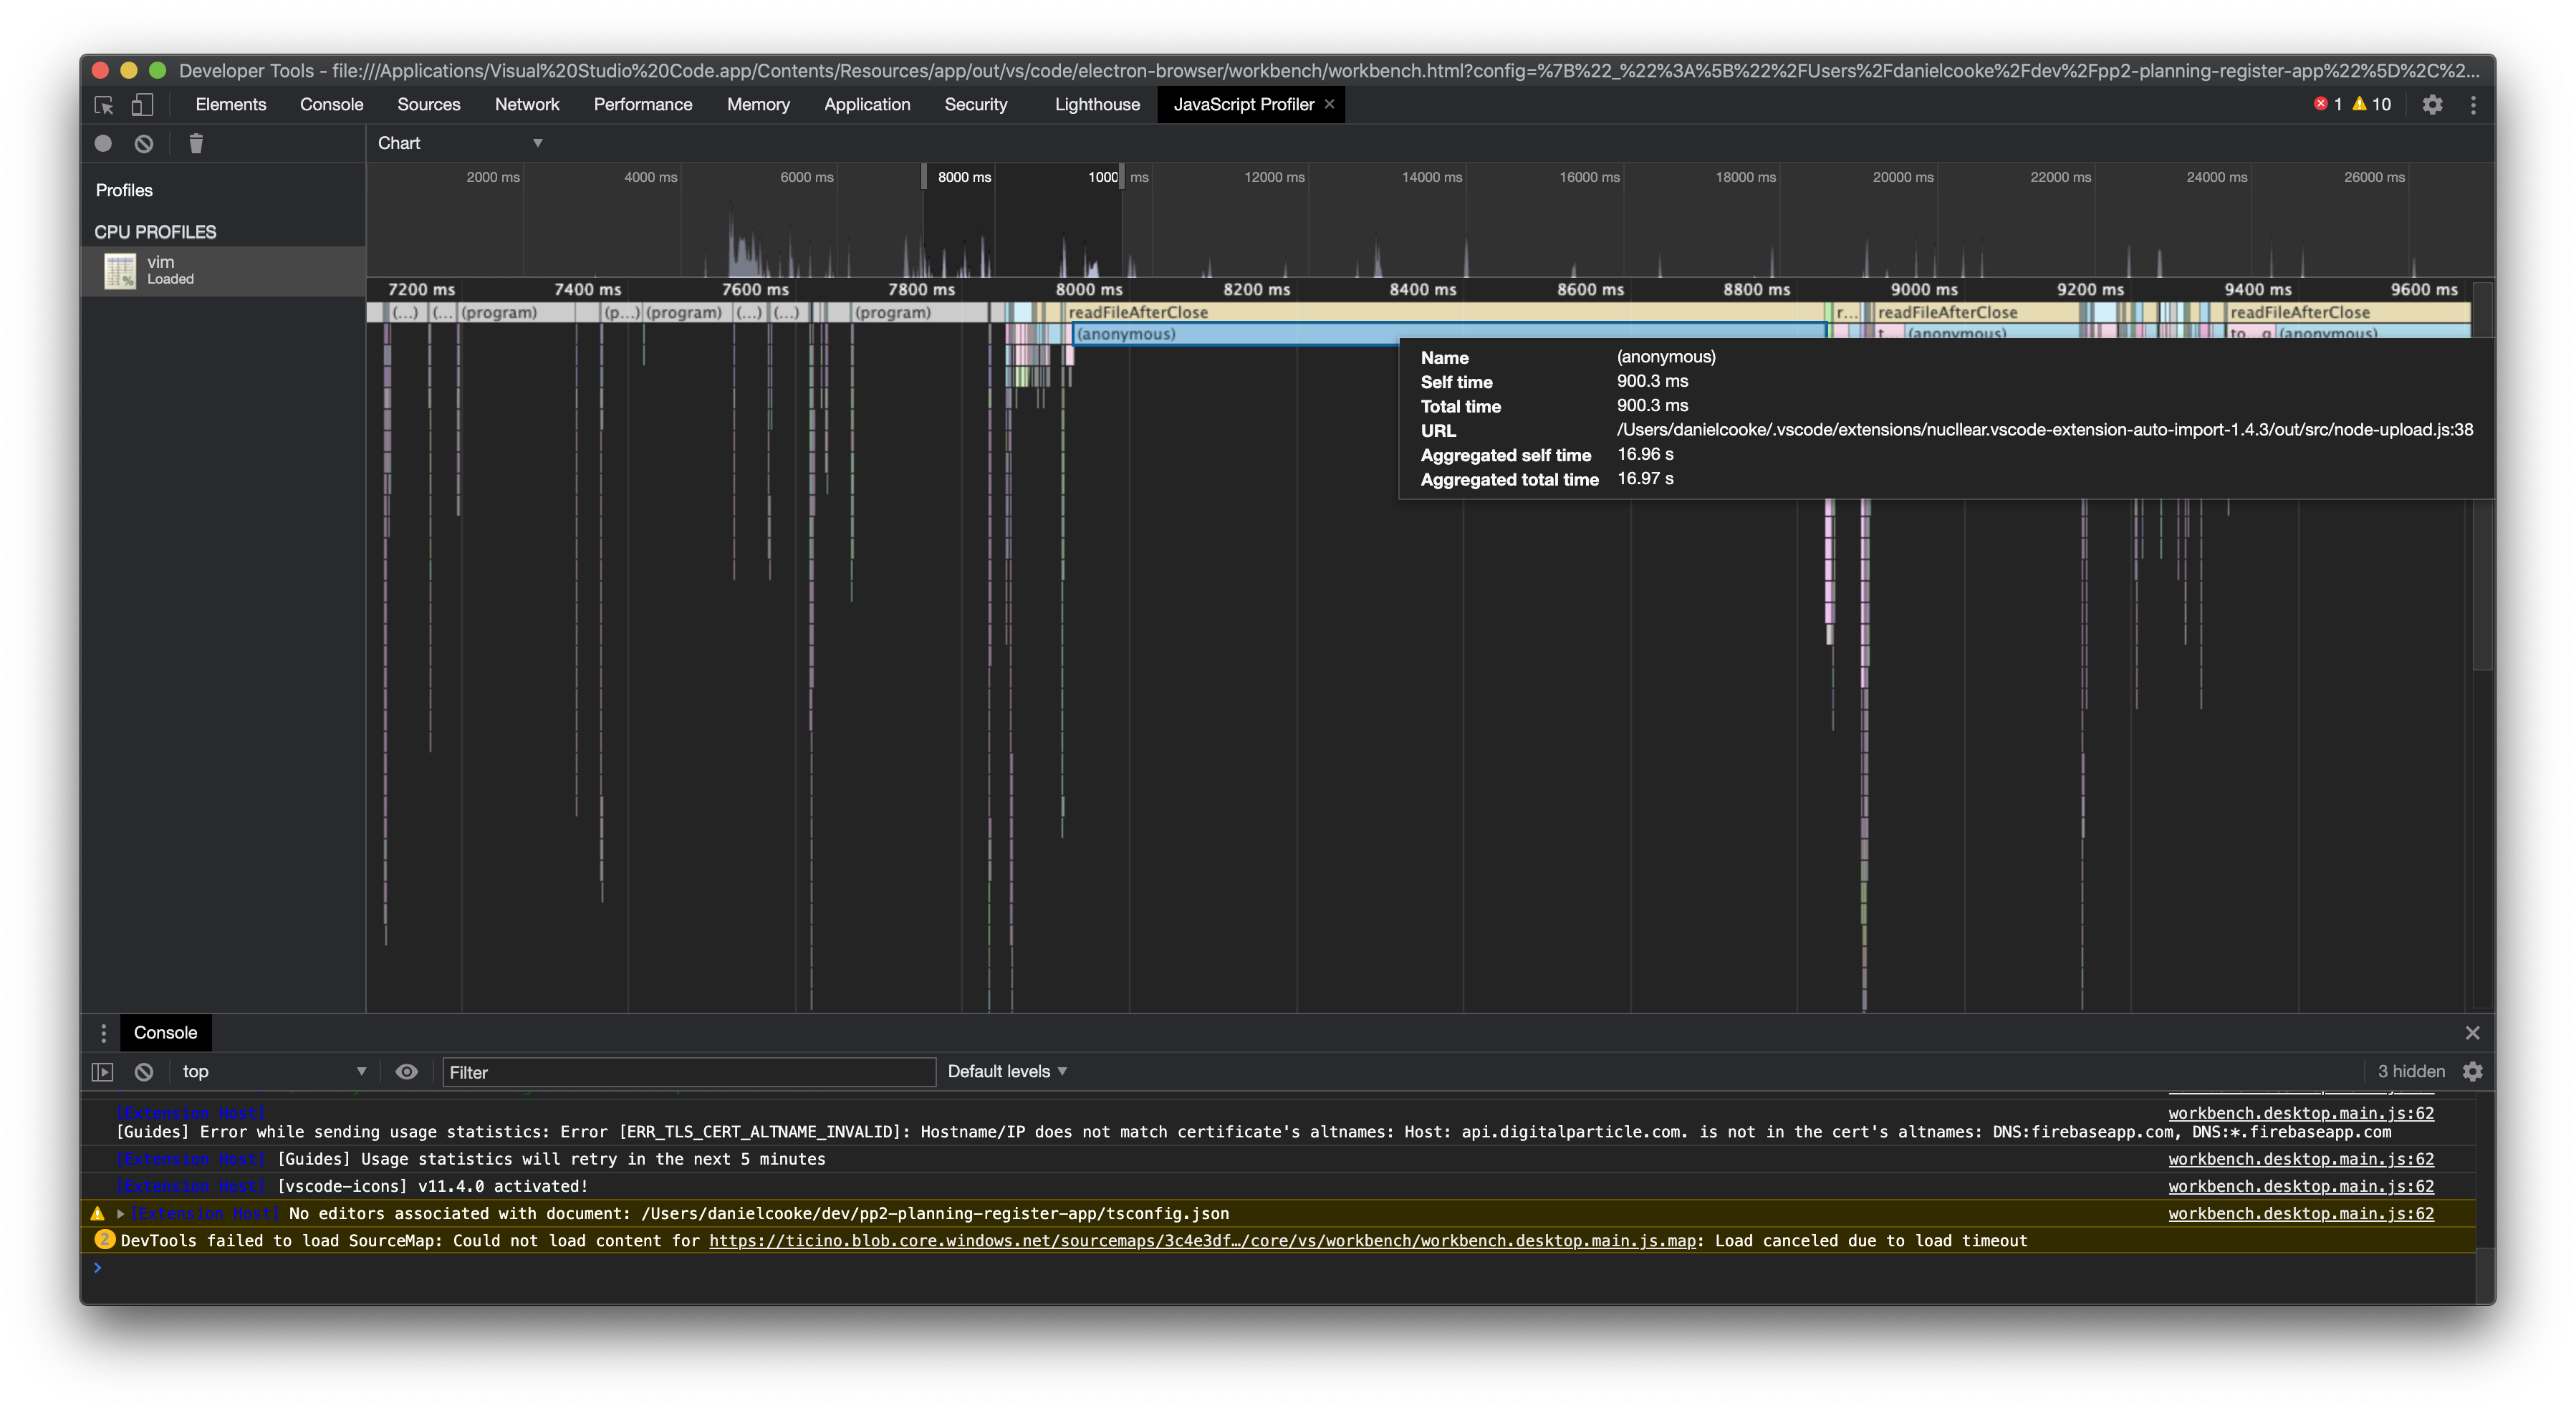This screenshot has width=2576, height=1411.
Task: Switch to the Memory tab
Action: tap(758, 104)
